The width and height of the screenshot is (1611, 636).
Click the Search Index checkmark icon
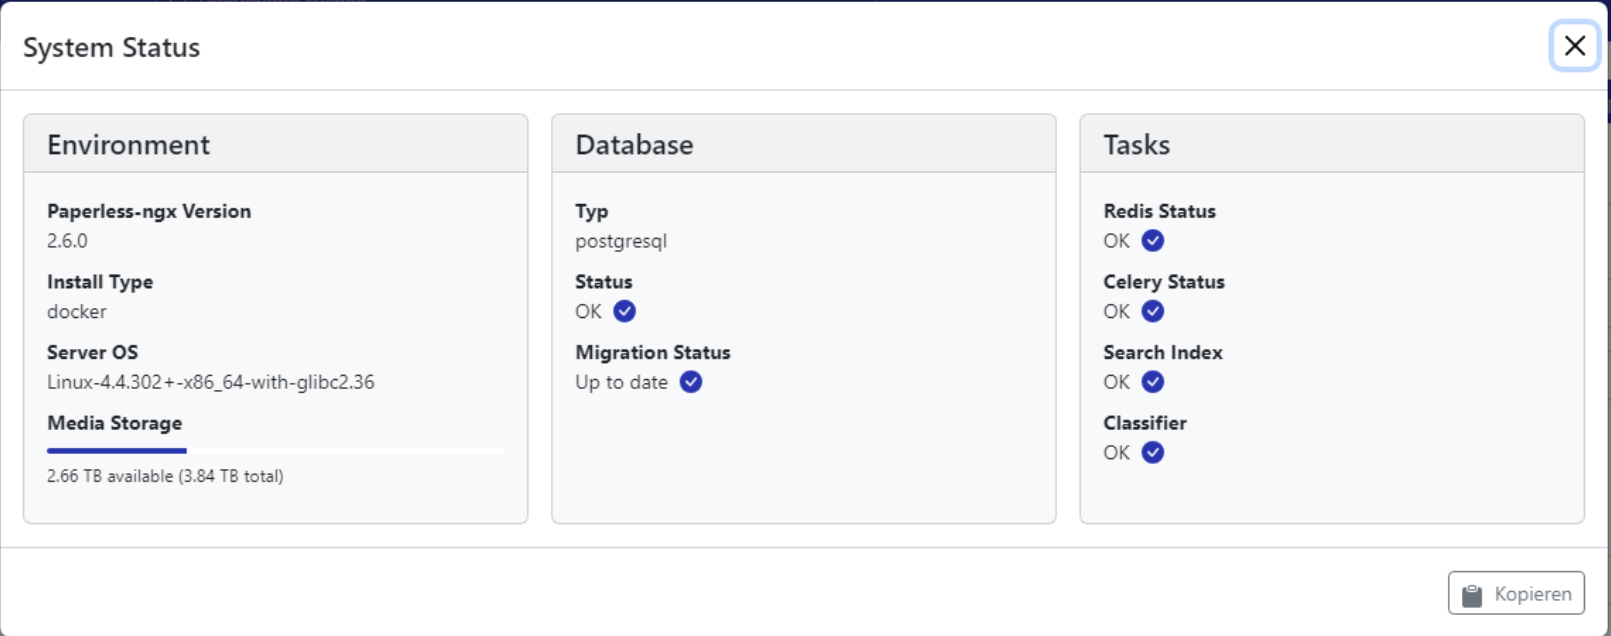[x=1153, y=382]
